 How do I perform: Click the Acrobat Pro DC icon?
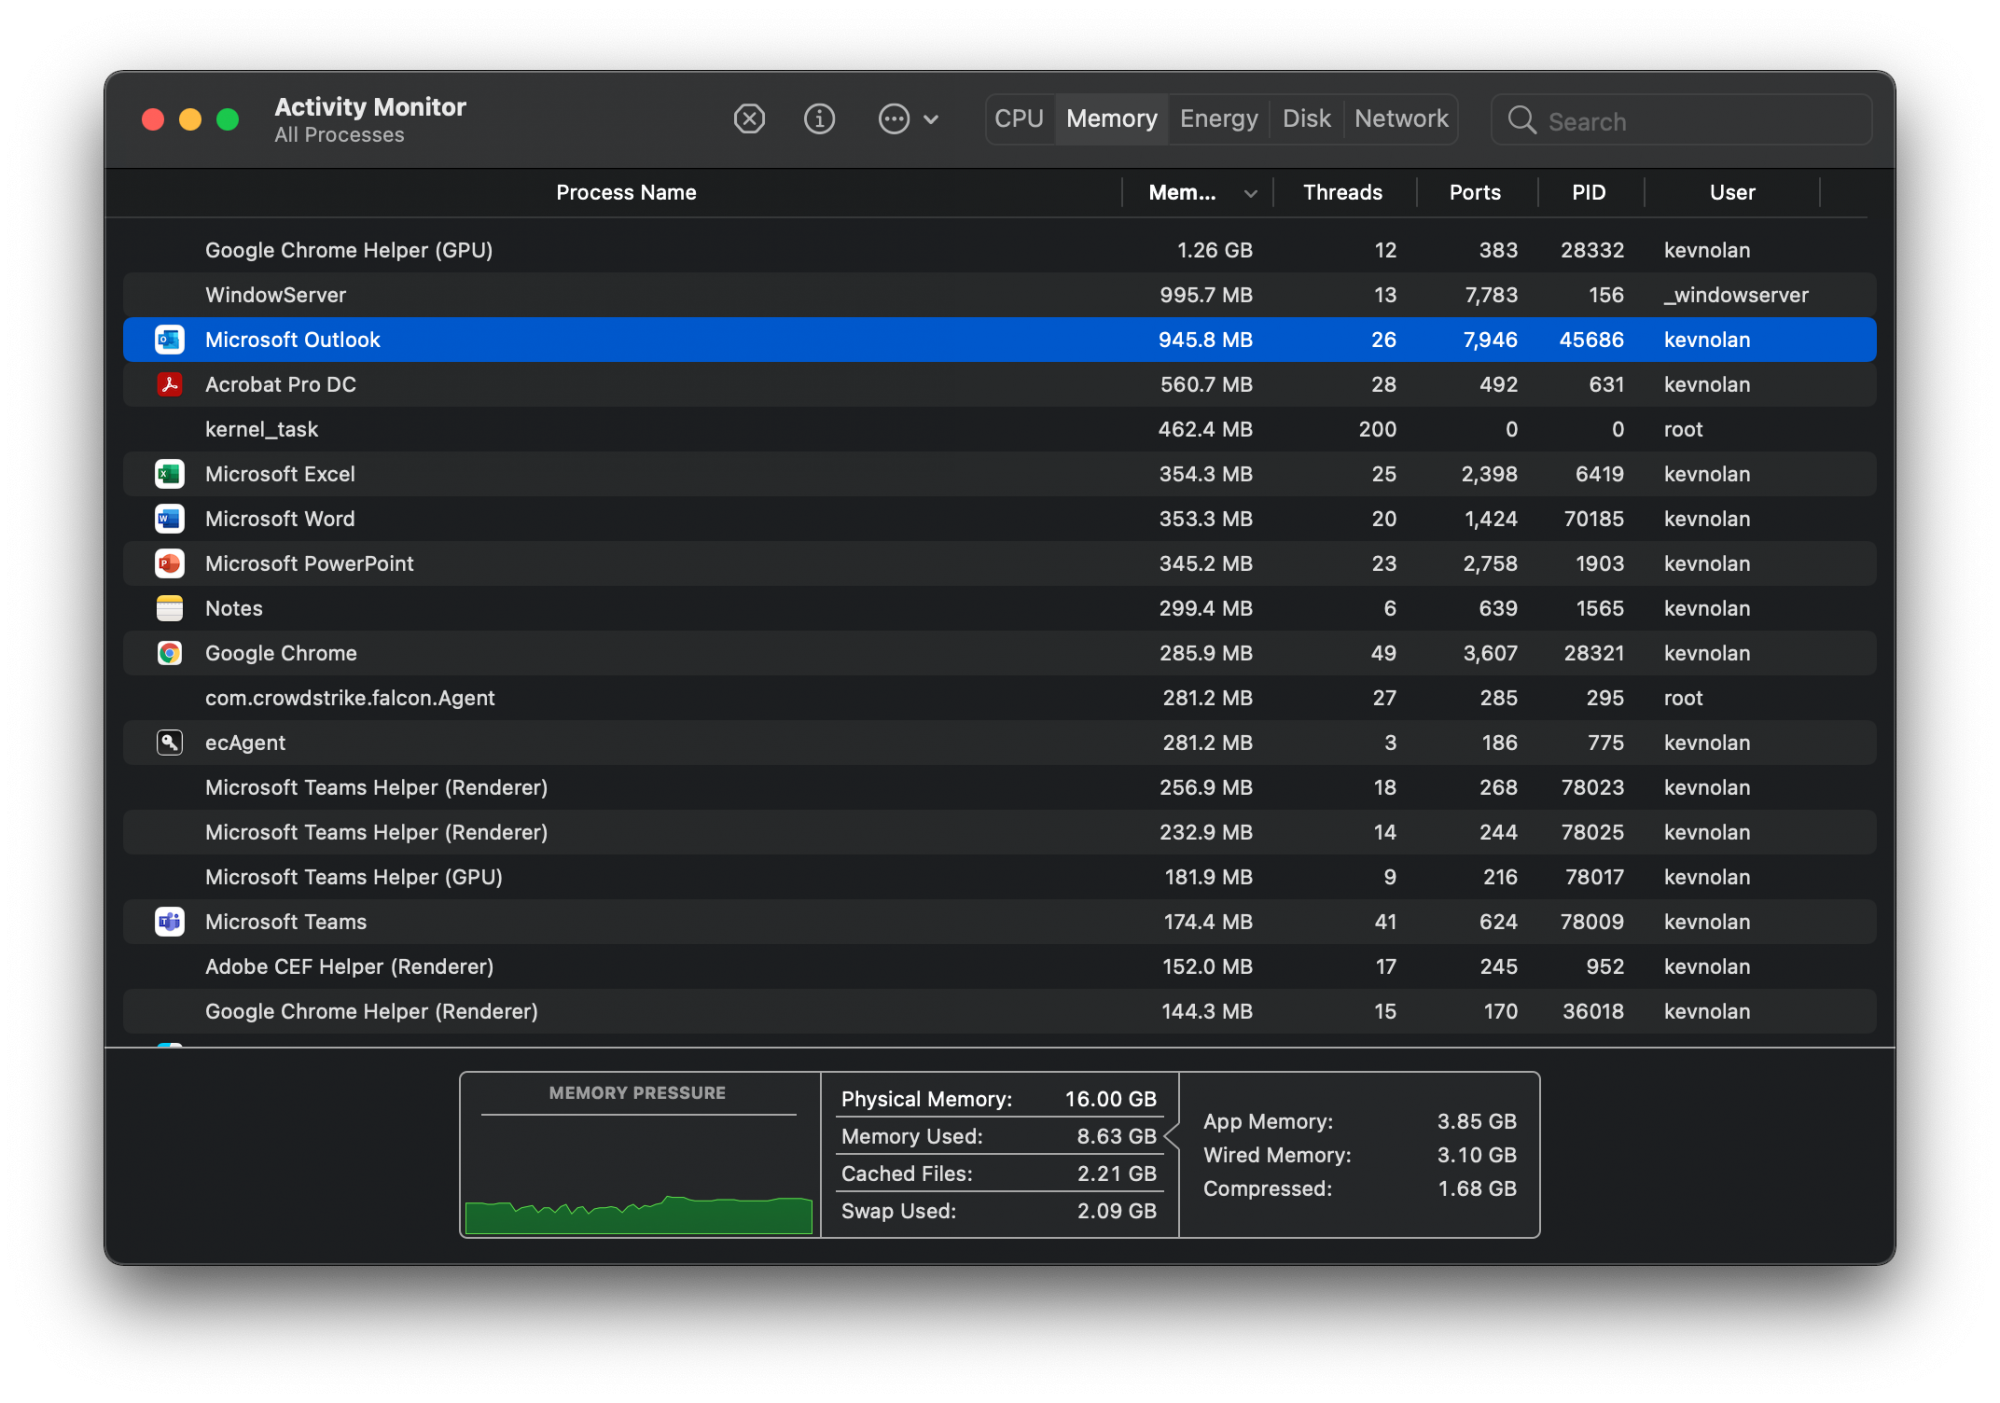(x=170, y=384)
